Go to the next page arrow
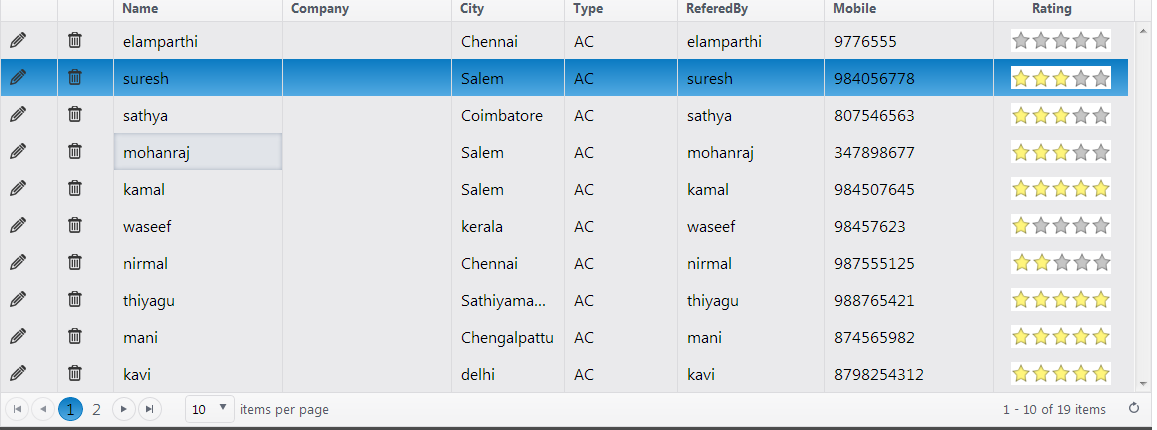Image resolution: width=1157 pixels, height=430 pixels. click(124, 408)
